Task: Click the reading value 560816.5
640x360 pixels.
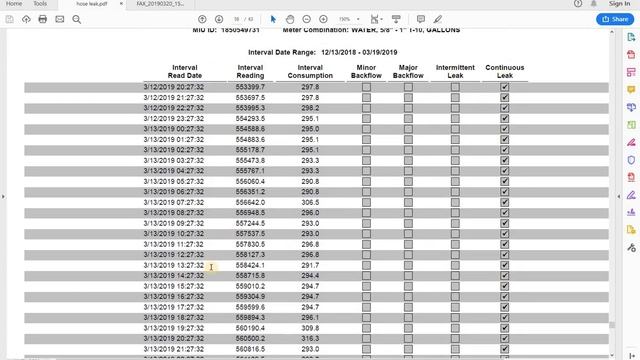Action: tap(250, 349)
